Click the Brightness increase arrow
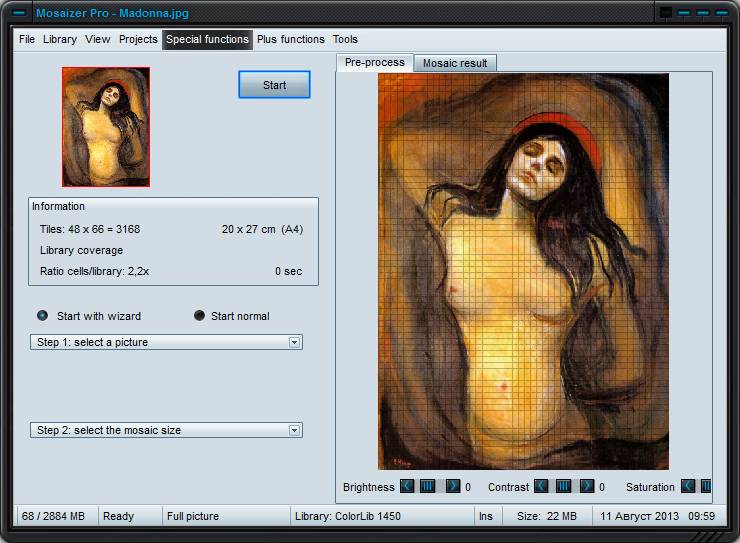This screenshot has width=740, height=543. coord(453,486)
